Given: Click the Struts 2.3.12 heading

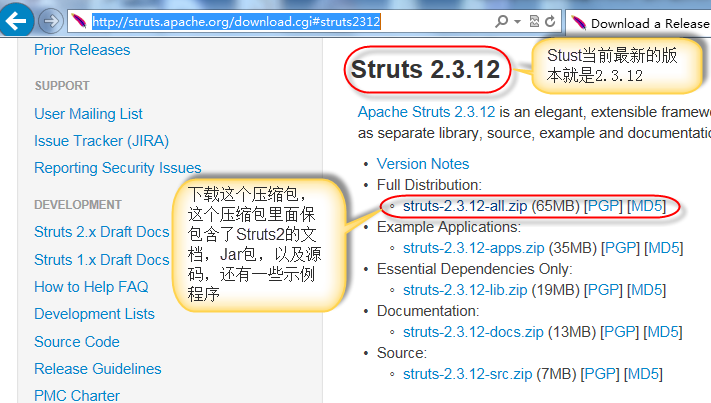Looking at the screenshot, I should pyautogui.click(x=425, y=69).
